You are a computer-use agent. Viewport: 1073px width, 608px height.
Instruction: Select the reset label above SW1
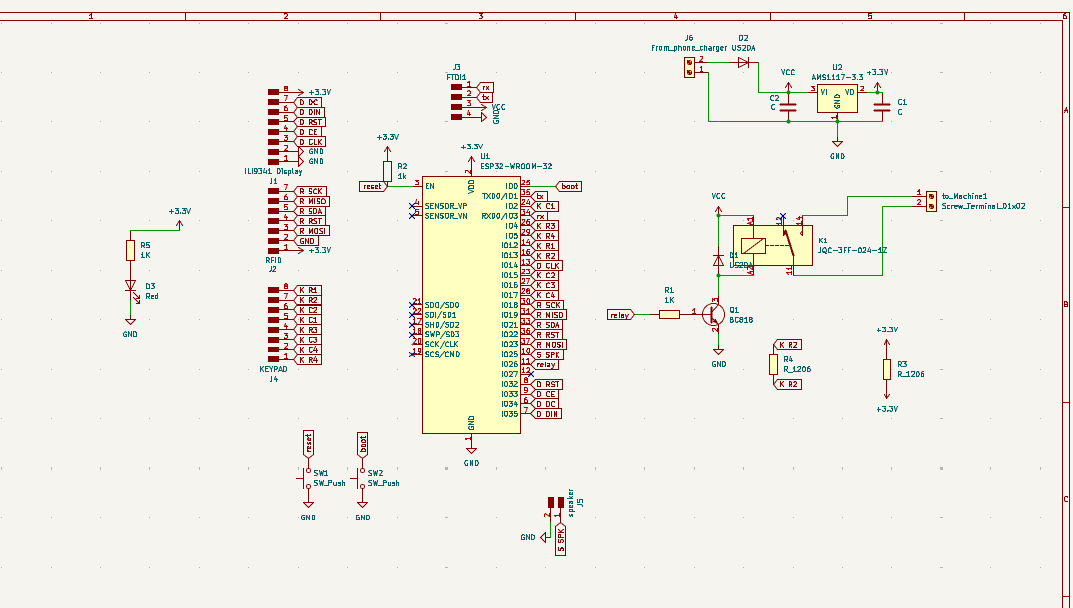(x=308, y=445)
